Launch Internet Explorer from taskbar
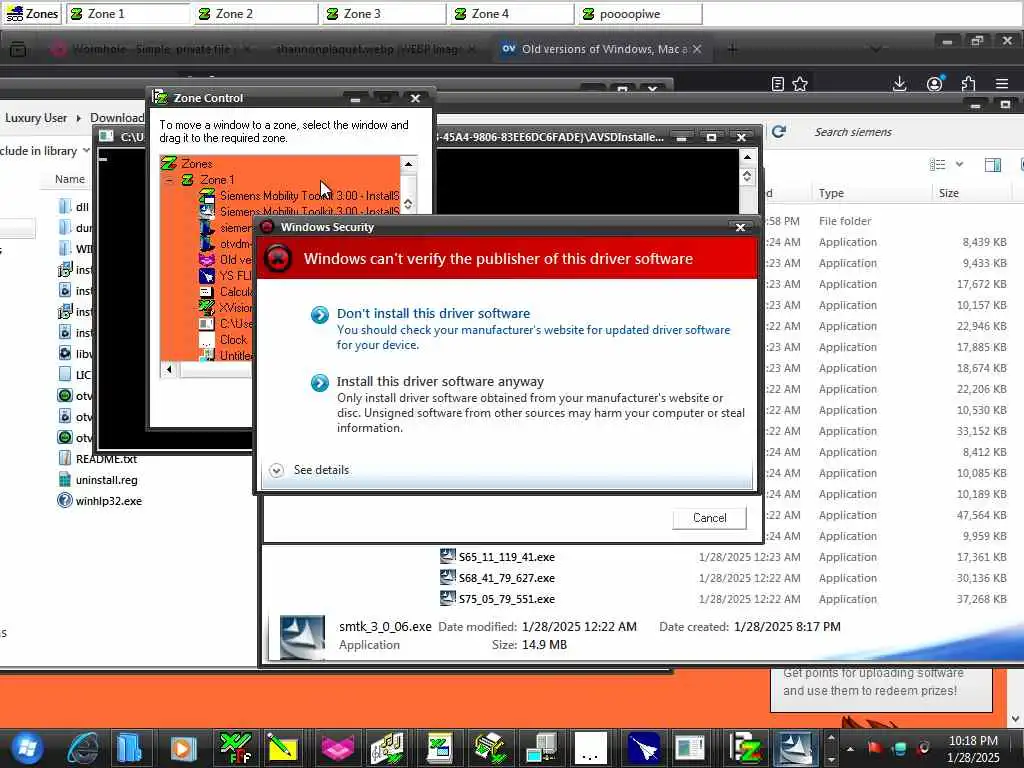Image resolution: width=1024 pixels, height=768 pixels. pos(83,748)
